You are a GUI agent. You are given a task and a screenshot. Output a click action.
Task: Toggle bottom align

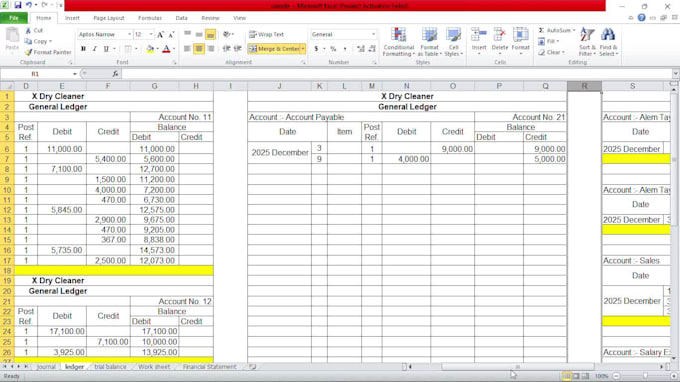[x=210, y=34]
